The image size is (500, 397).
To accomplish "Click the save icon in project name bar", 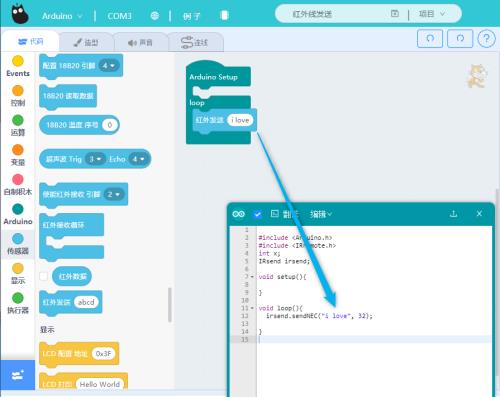I will tap(395, 14).
